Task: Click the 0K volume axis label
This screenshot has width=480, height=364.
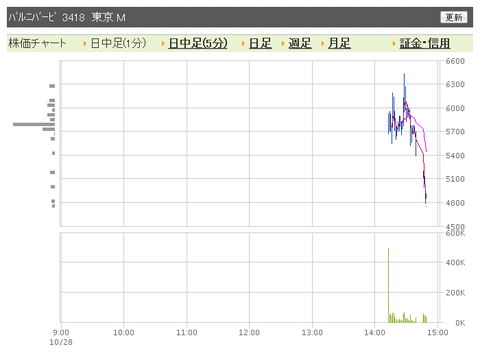Action: (x=460, y=323)
